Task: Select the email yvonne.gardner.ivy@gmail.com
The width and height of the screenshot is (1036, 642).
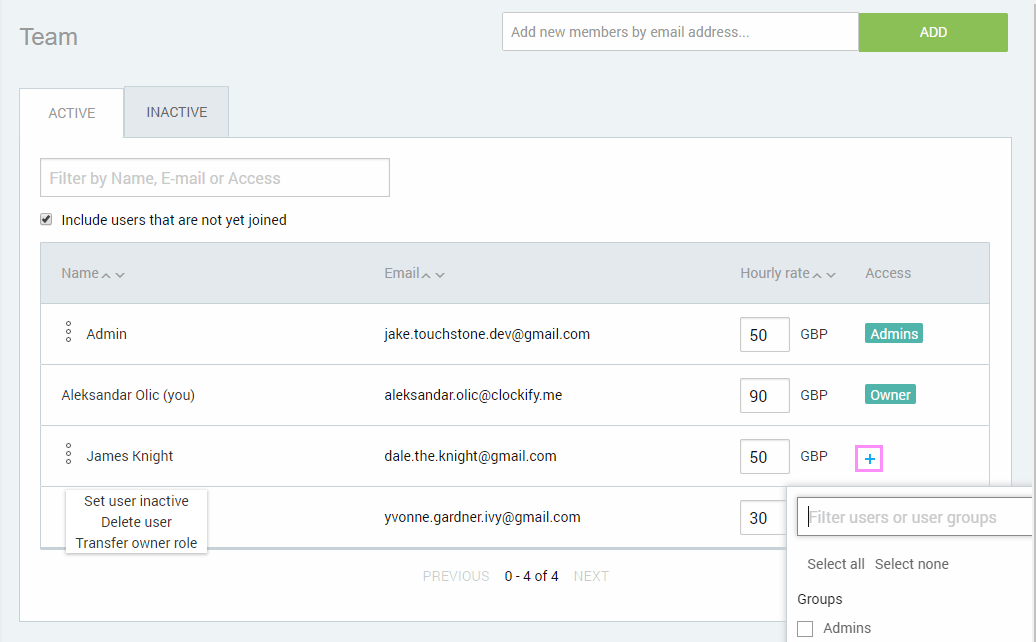Action: [x=482, y=517]
